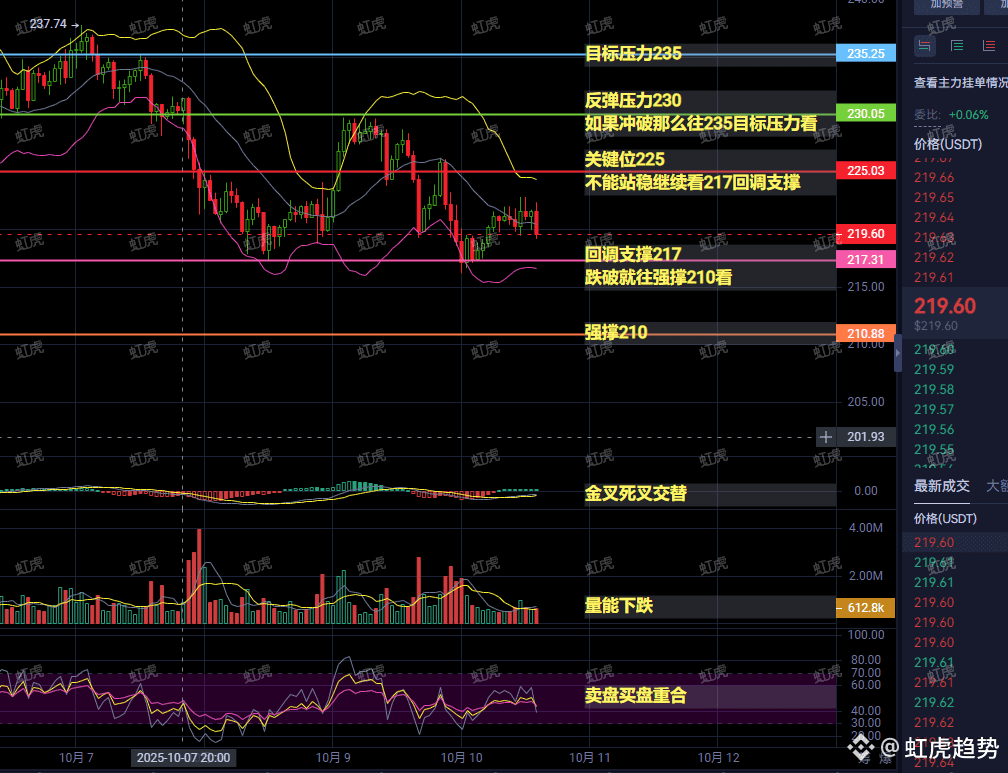
Task: Click the 2025-10-07 20:00 time marker
Action: pos(183,757)
